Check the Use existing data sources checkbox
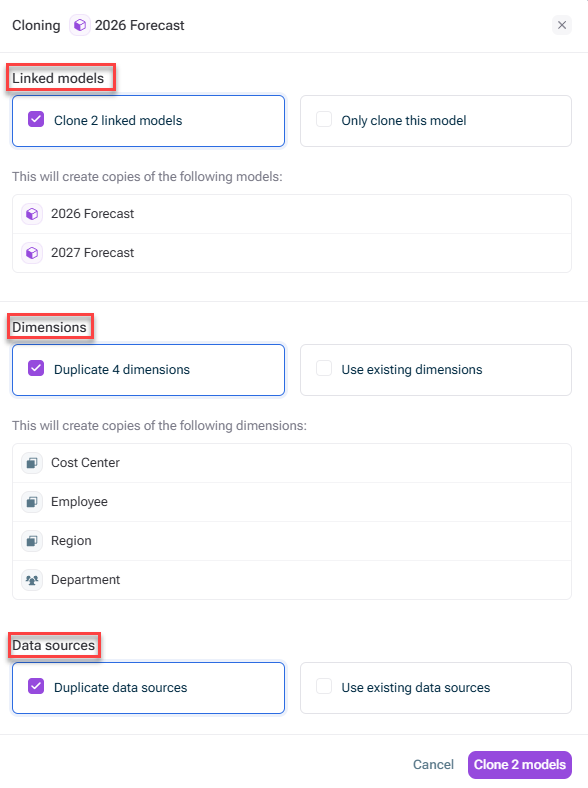 click(324, 686)
